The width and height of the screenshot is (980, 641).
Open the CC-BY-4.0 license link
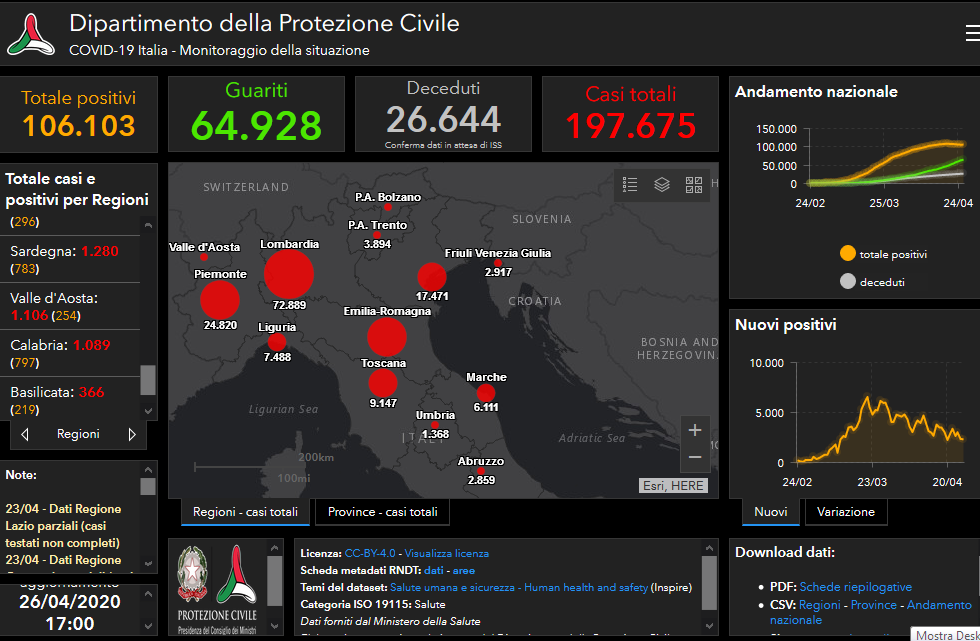[x=372, y=553]
